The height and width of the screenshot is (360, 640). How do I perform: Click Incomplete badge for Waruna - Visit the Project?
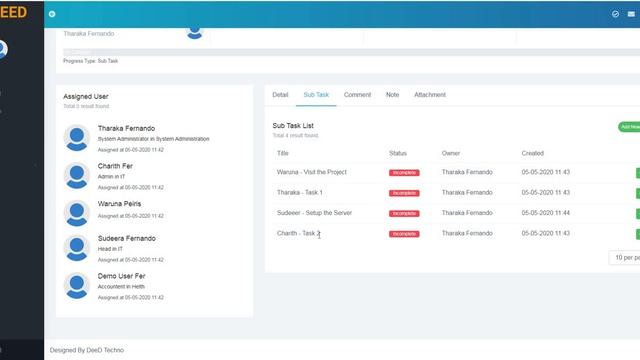pos(404,173)
